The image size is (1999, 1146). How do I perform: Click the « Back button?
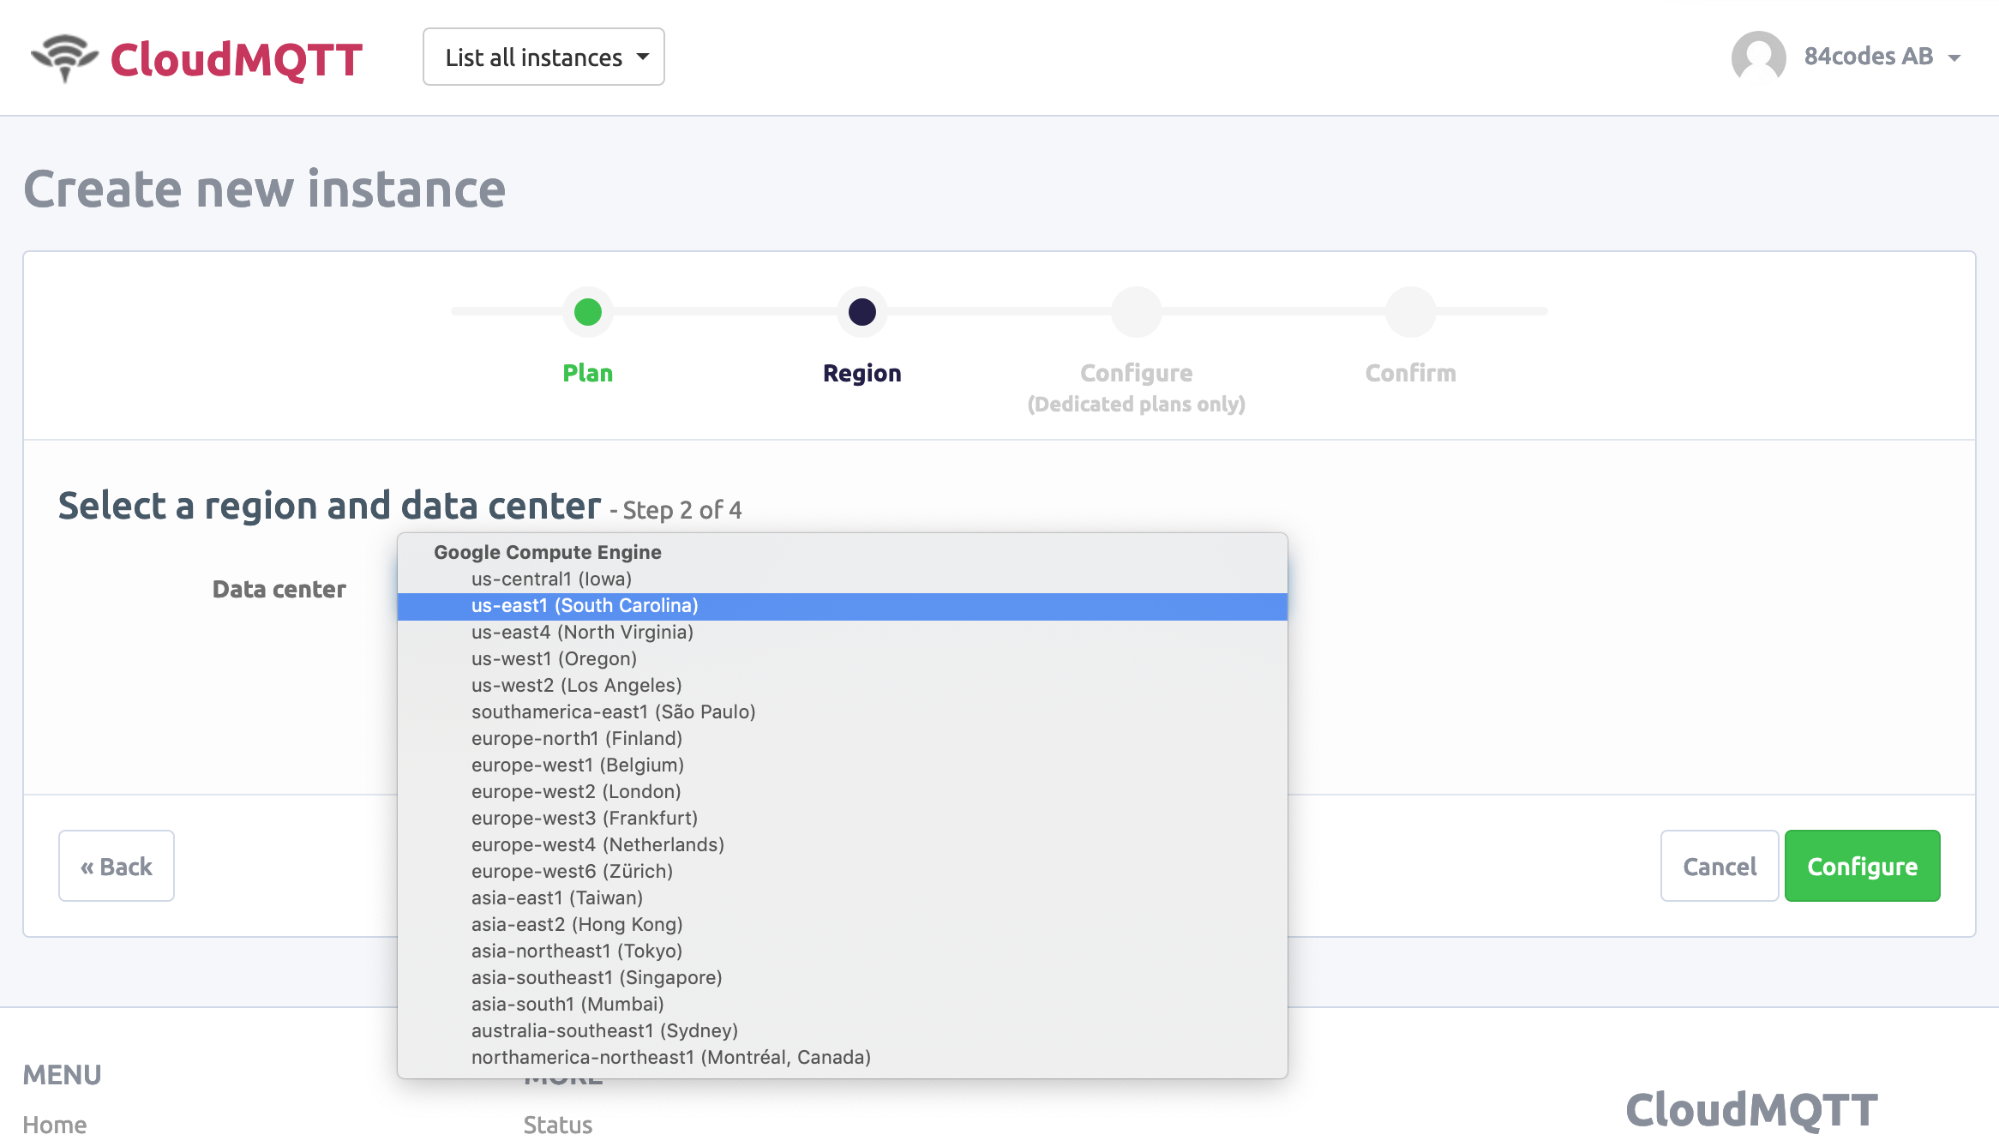click(116, 866)
